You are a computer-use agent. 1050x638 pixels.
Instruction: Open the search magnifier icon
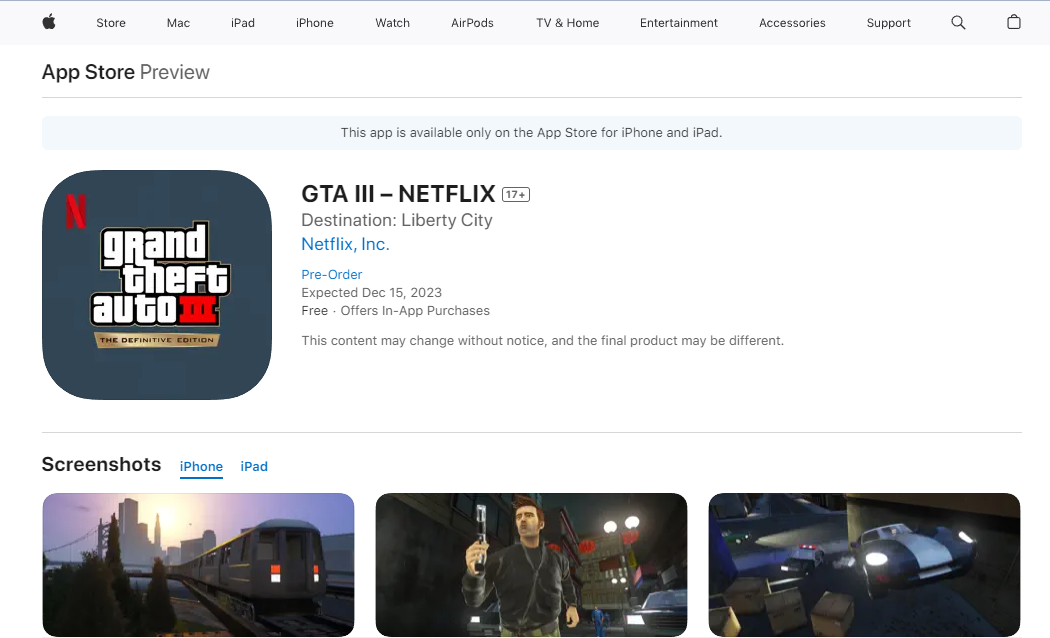click(x=958, y=23)
